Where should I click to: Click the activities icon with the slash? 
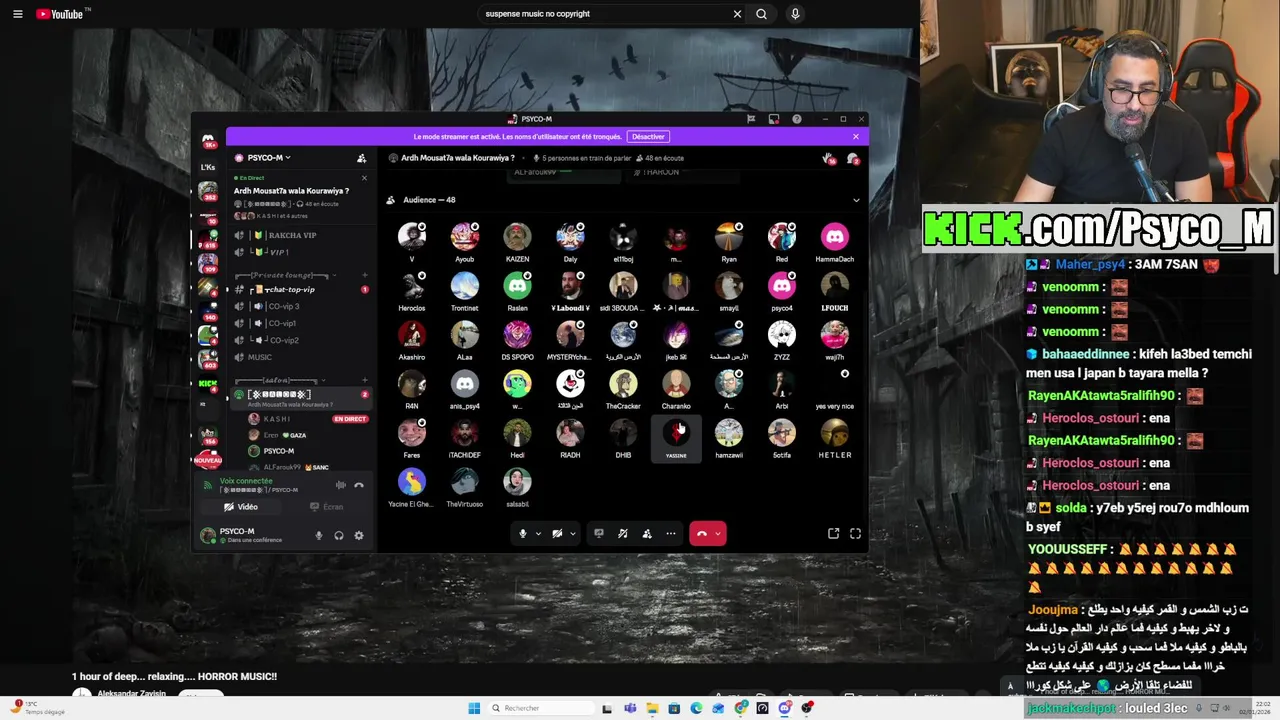tap(623, 534)
